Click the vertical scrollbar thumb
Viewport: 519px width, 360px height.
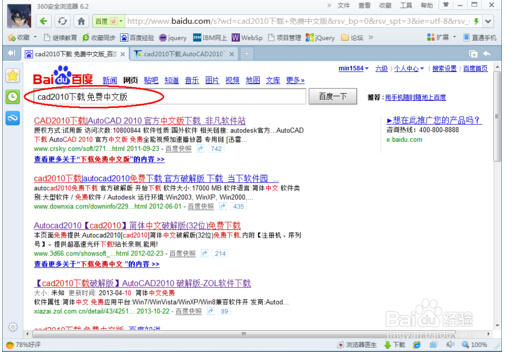[497, 115]
